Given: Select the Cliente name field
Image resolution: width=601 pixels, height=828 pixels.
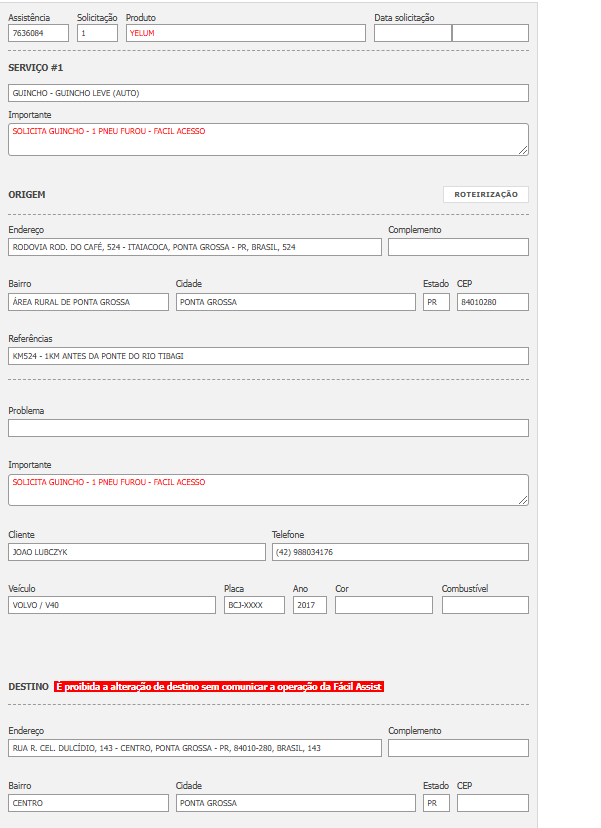Looking at the screenshot, I should point(137,552).
